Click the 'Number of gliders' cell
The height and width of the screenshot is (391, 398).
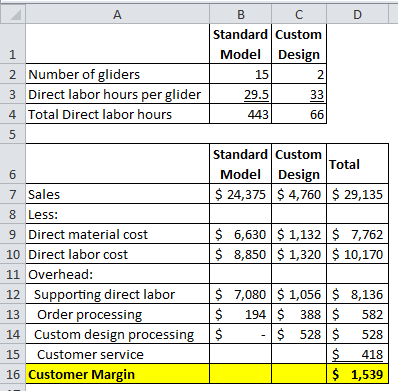pos(117,74)
